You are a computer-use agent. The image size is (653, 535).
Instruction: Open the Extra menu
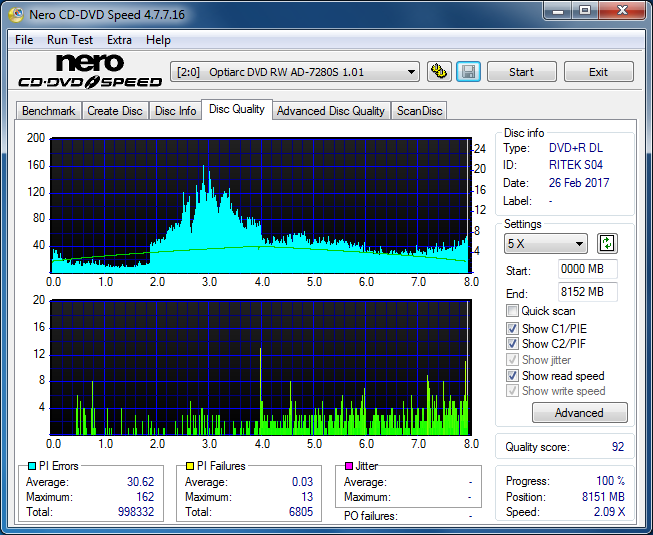[119, 40]
